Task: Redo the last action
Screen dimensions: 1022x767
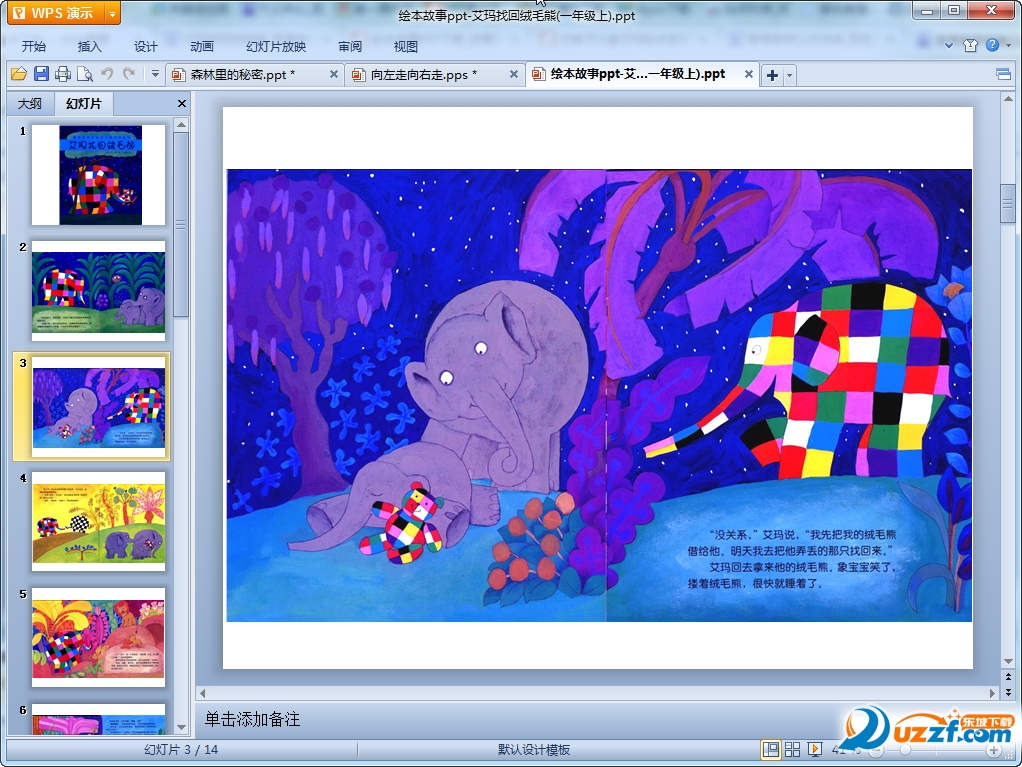Action: click(129, 74)
